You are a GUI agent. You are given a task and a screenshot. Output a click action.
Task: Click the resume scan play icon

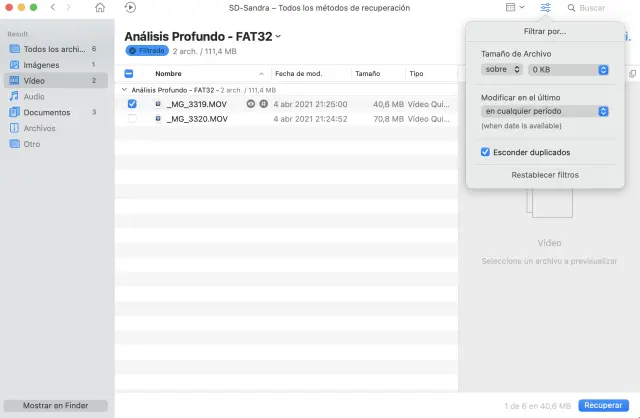tap(131, 8)
